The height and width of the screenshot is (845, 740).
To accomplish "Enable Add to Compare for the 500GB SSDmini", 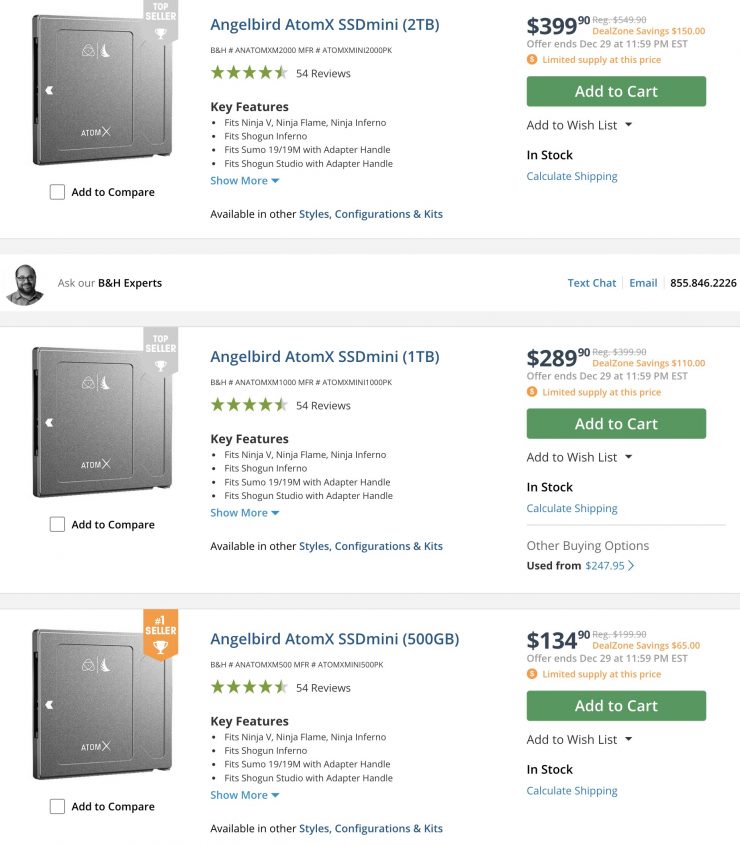I will 57,806.
